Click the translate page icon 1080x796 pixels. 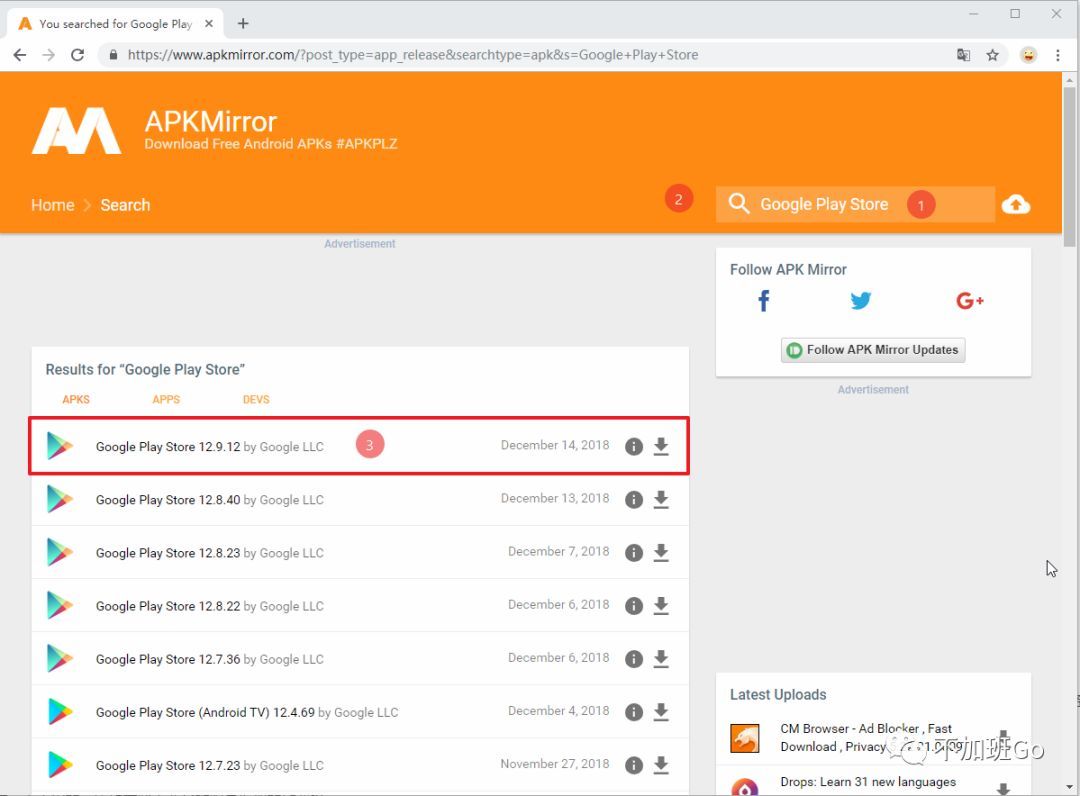click(x=964, y=55)
